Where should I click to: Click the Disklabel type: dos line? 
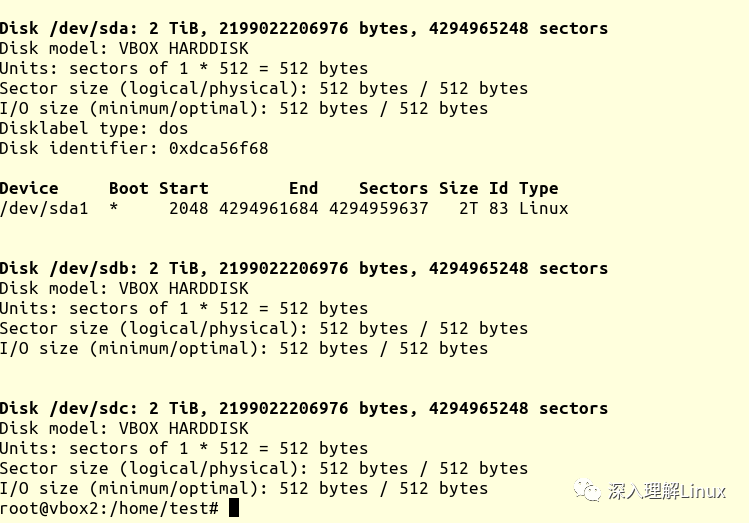click(94, 128)
